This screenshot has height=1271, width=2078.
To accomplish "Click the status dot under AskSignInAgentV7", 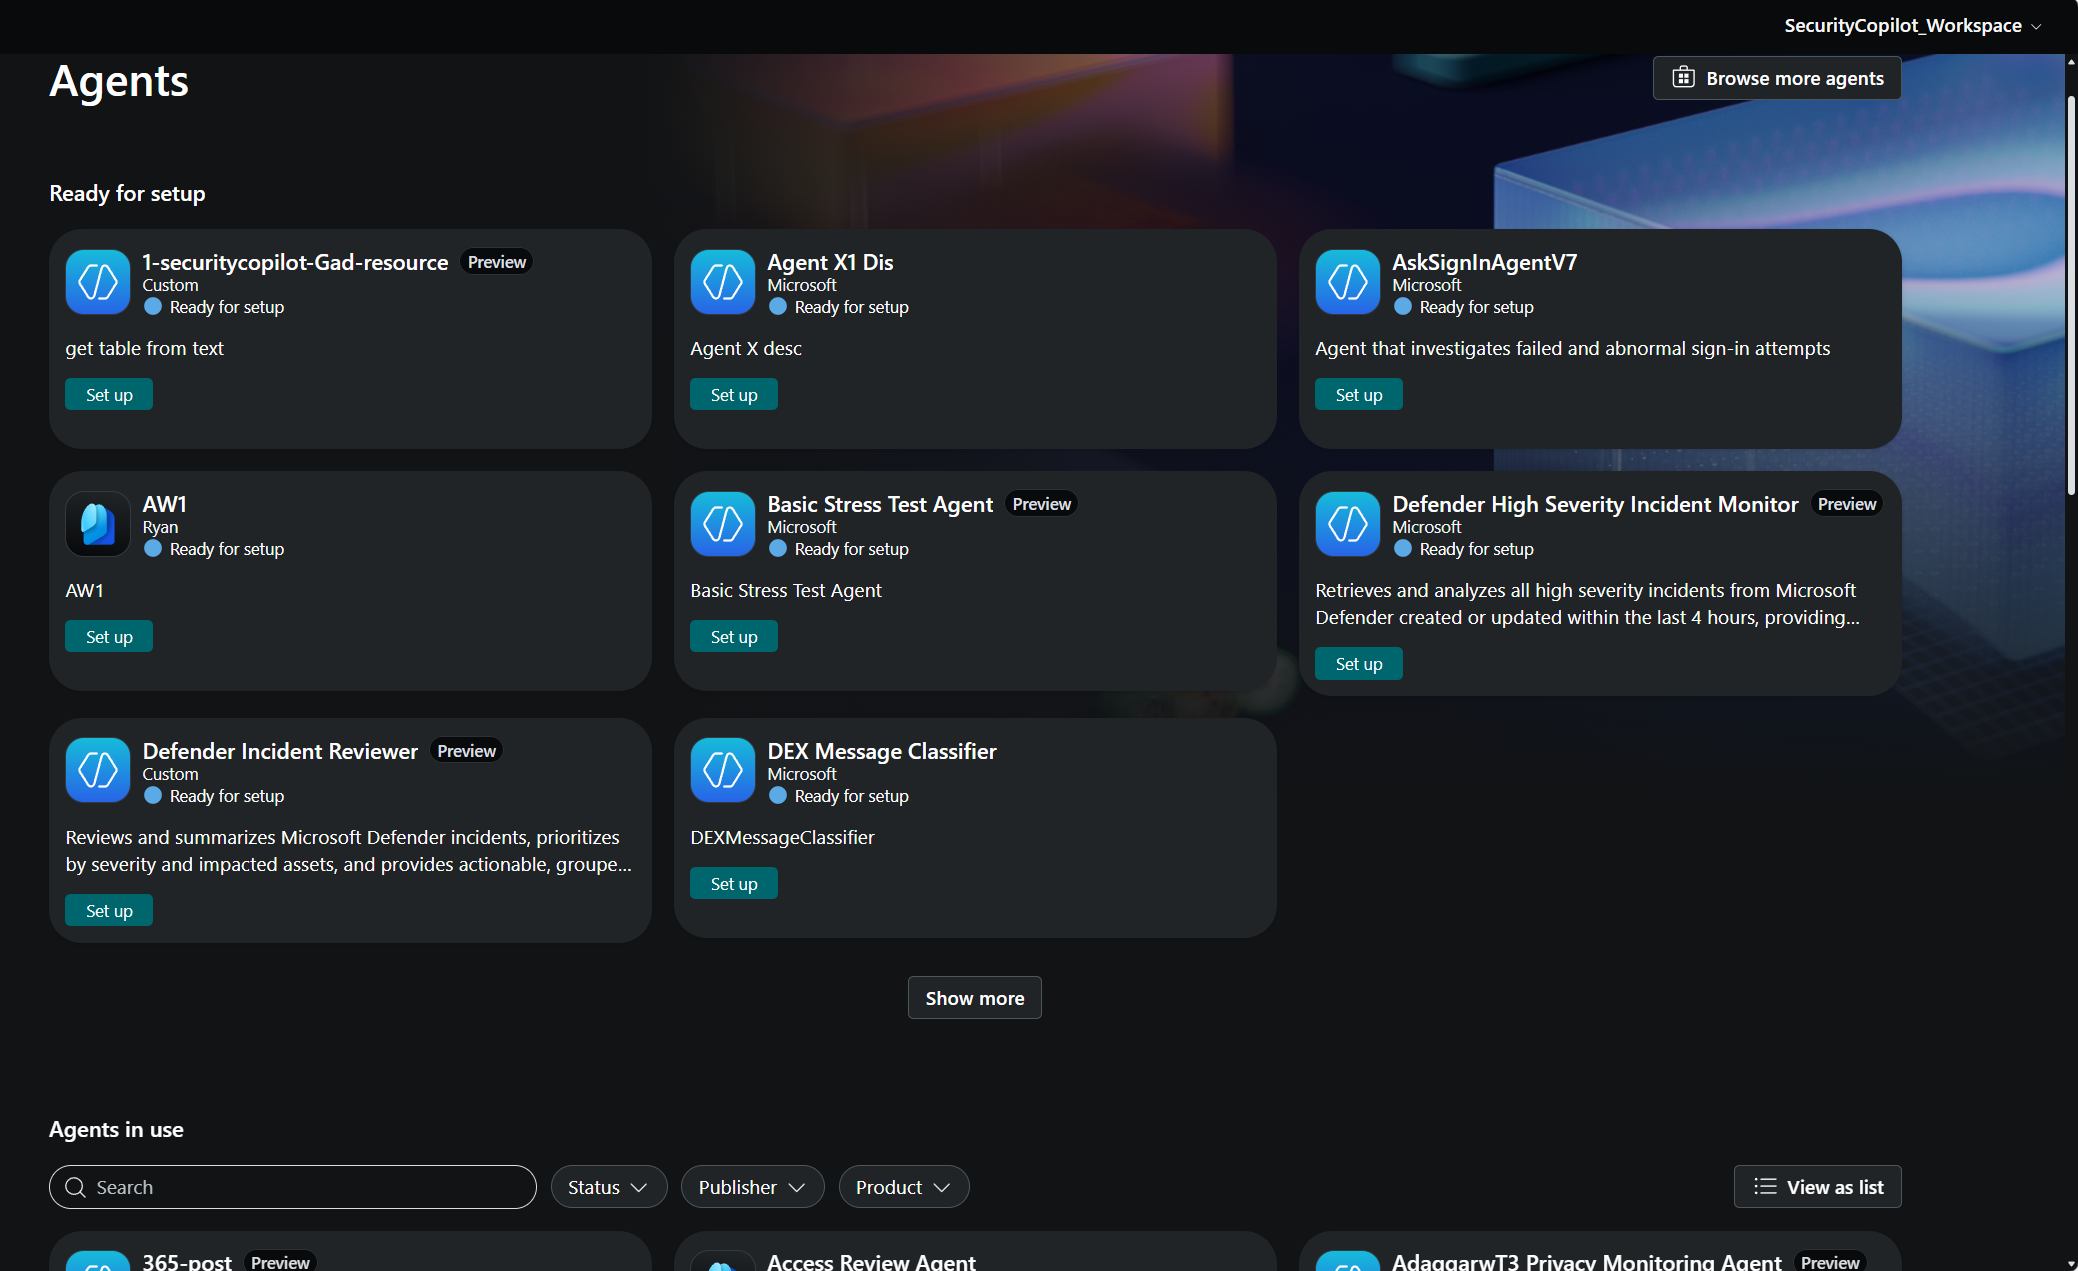I will click(x=1403, y=307).
